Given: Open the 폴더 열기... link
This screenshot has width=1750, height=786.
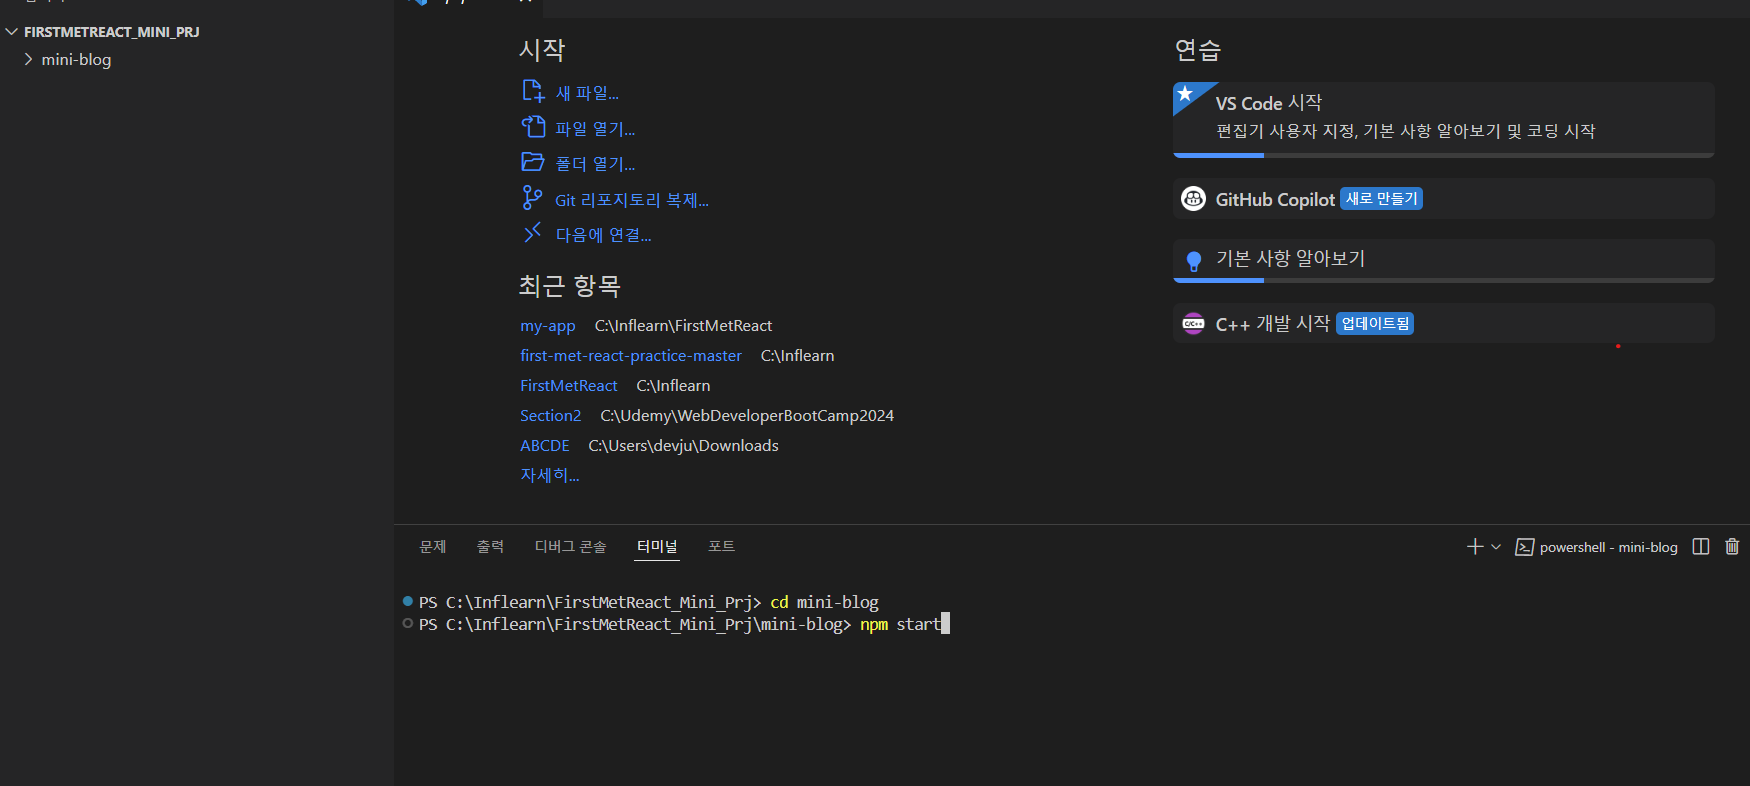Looking at the screenshot, I should pos(595,164).
